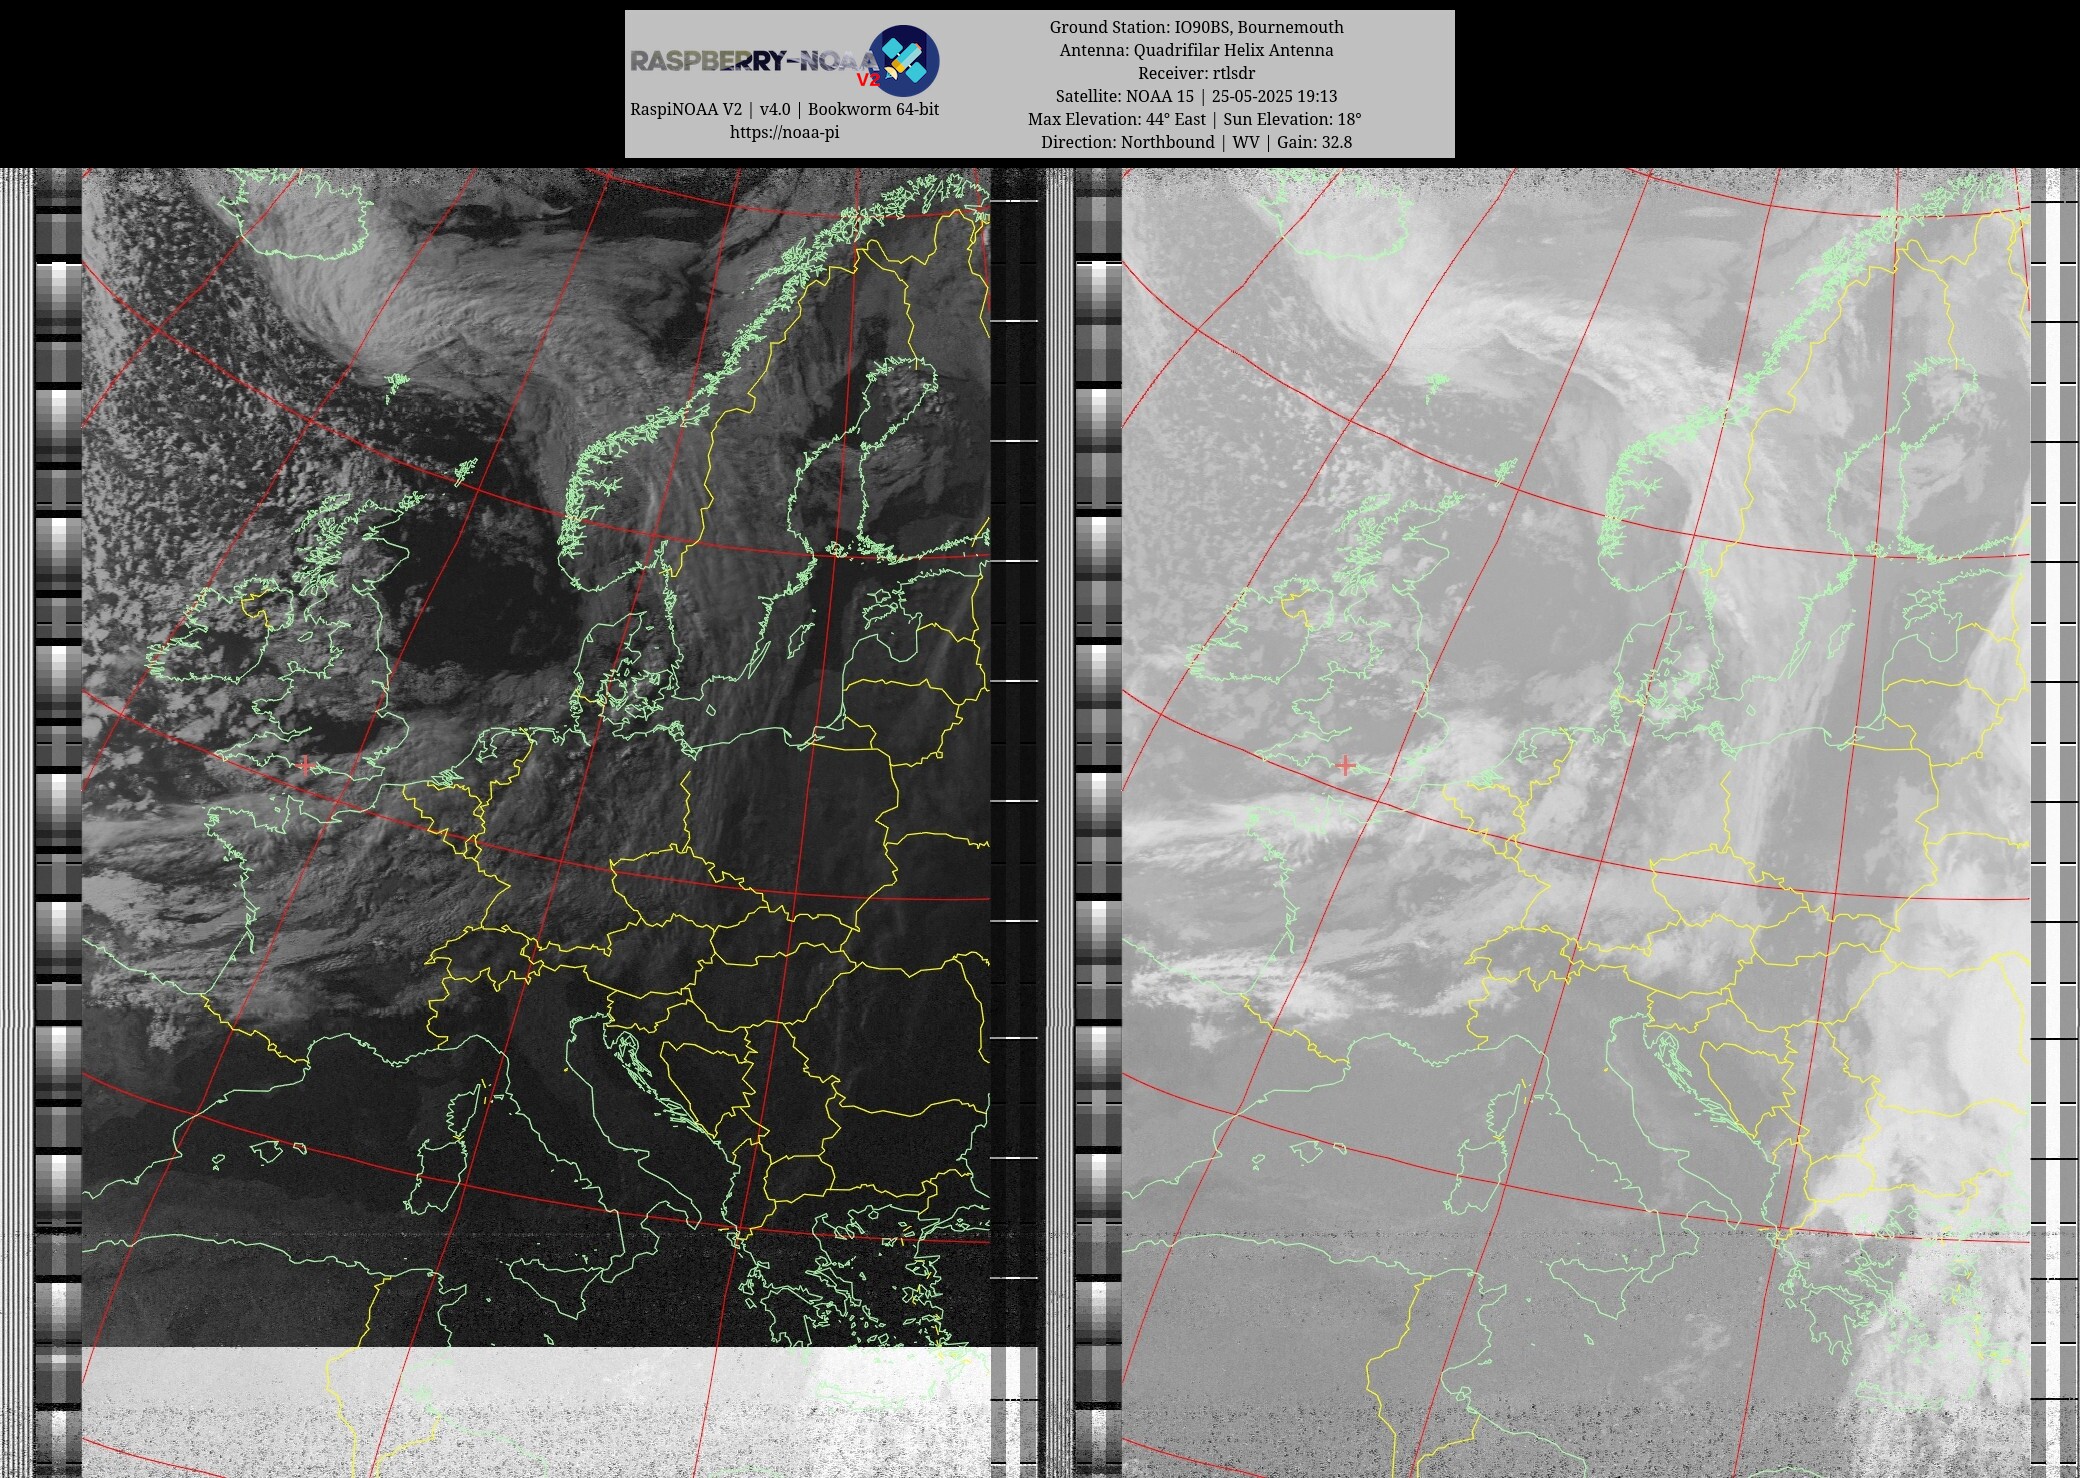Screen dimensions: 2080x1478
Task: Click 'Satellite: NOAA 15 | 25-05-2025 19:13' text
Action: point(1196,96)
